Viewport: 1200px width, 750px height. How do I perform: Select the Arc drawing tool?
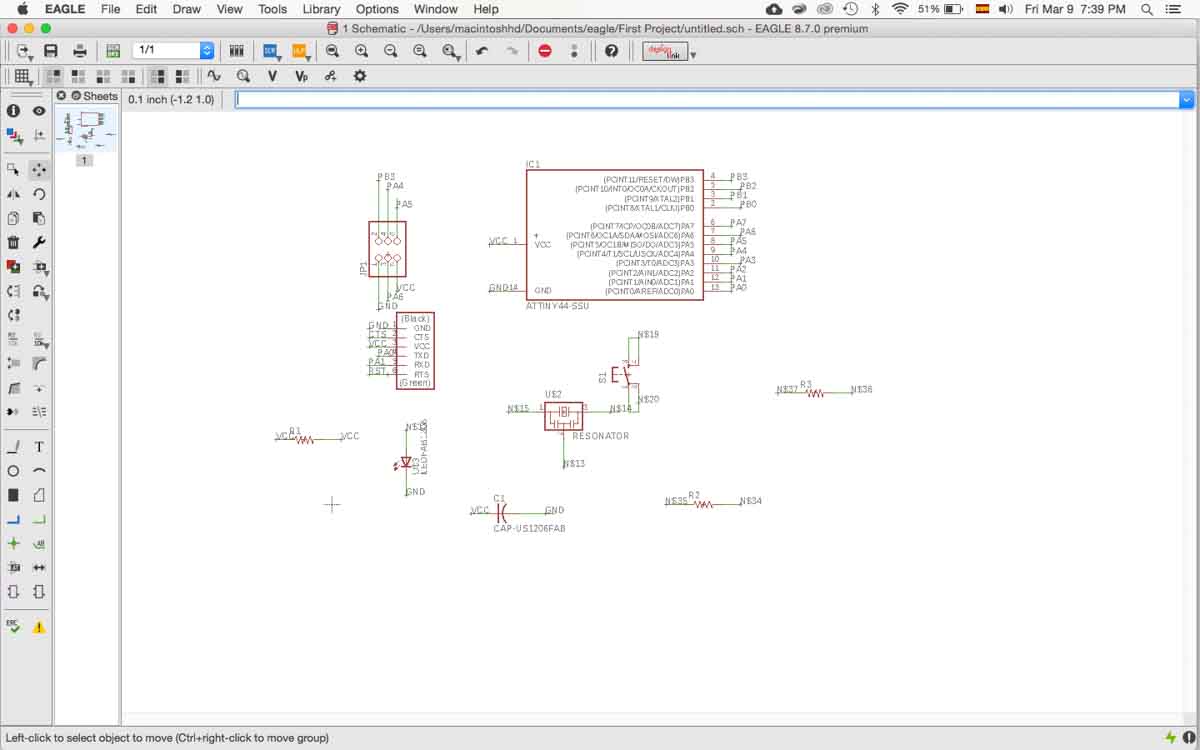[x=39, y=471]
